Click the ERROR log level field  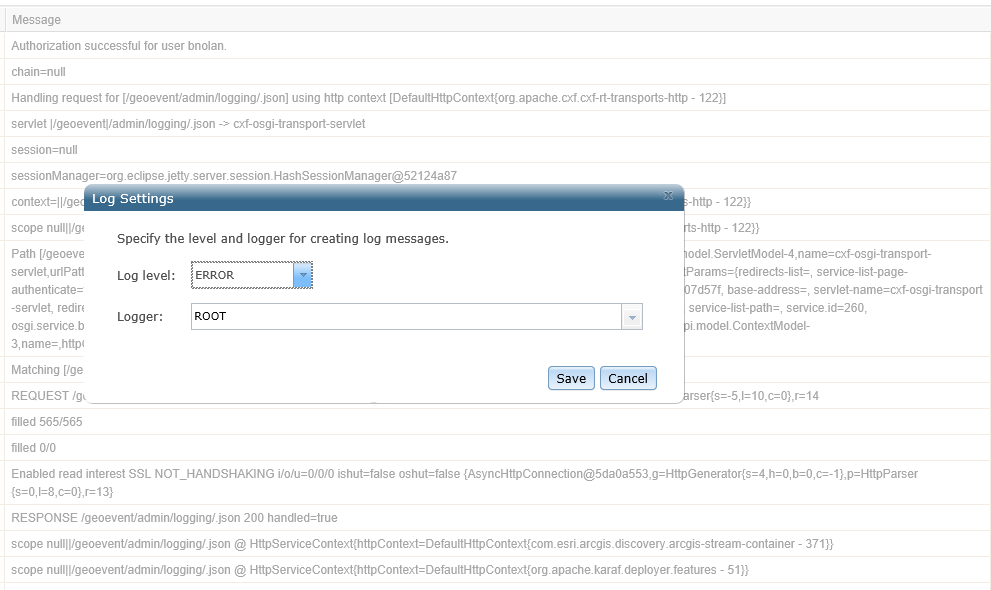[x=242, y=275]
